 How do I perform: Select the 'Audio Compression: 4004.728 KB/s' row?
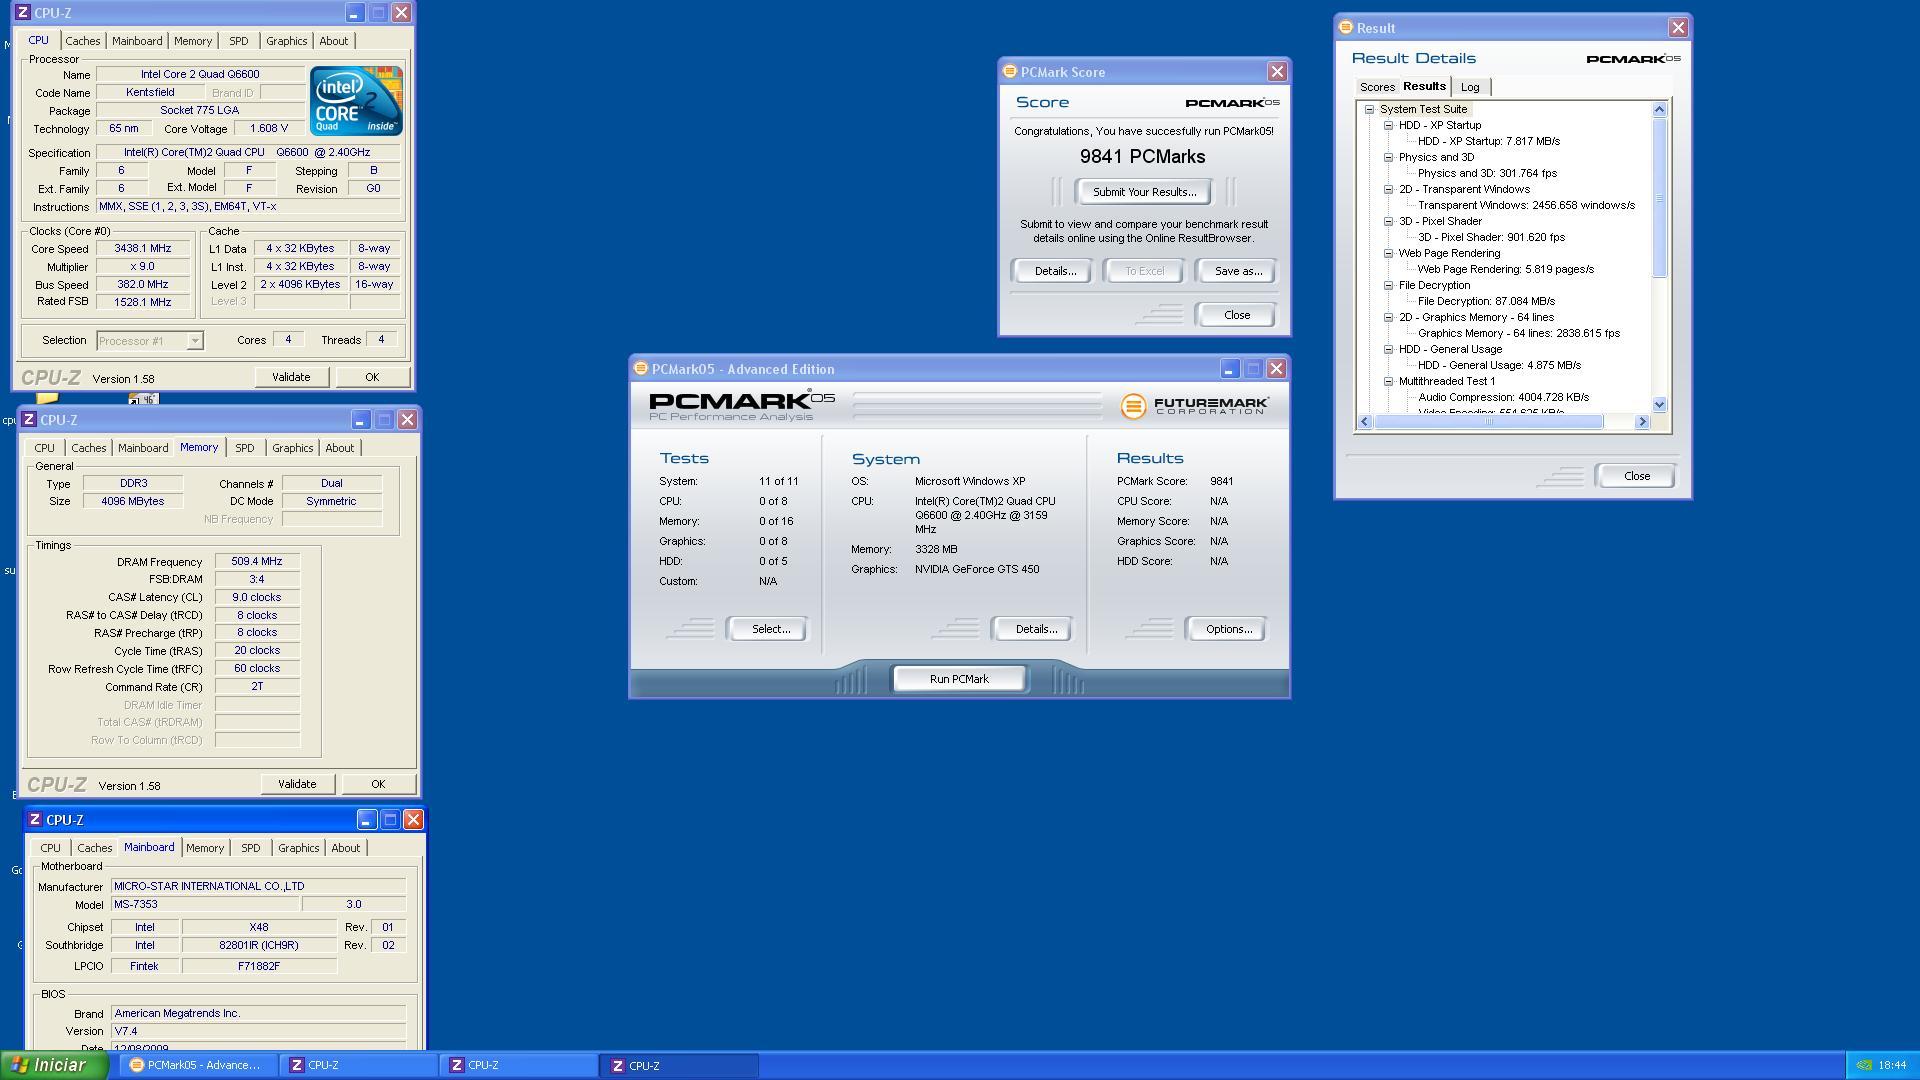click(1503, 397)
